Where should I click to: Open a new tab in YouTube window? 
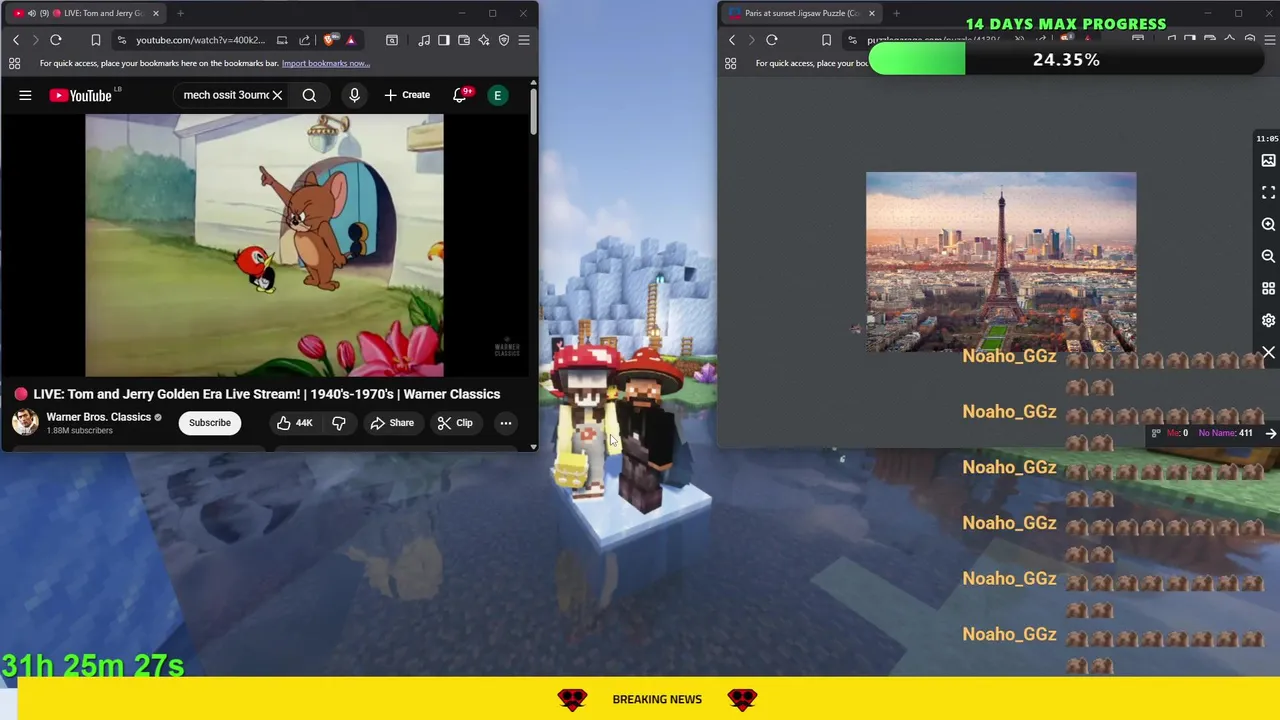coord(180,13)
